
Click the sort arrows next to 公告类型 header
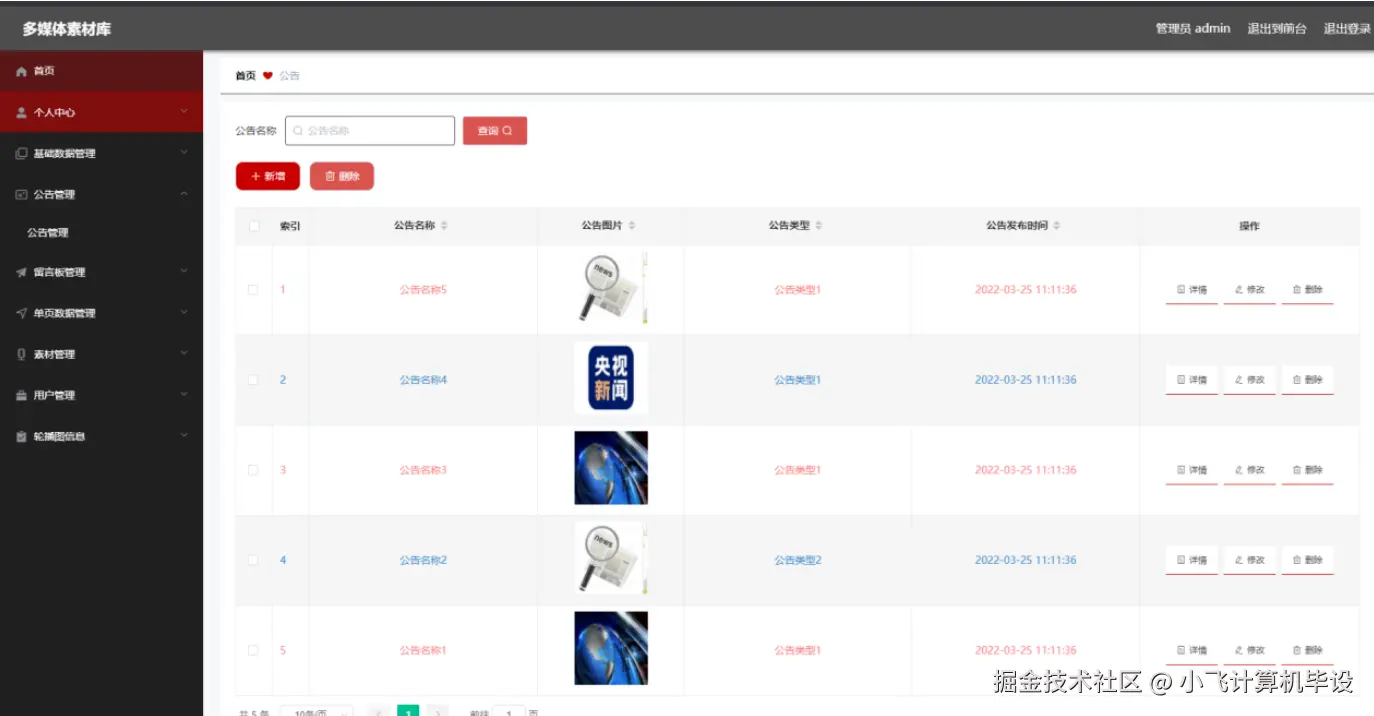[x=819, y=226]
